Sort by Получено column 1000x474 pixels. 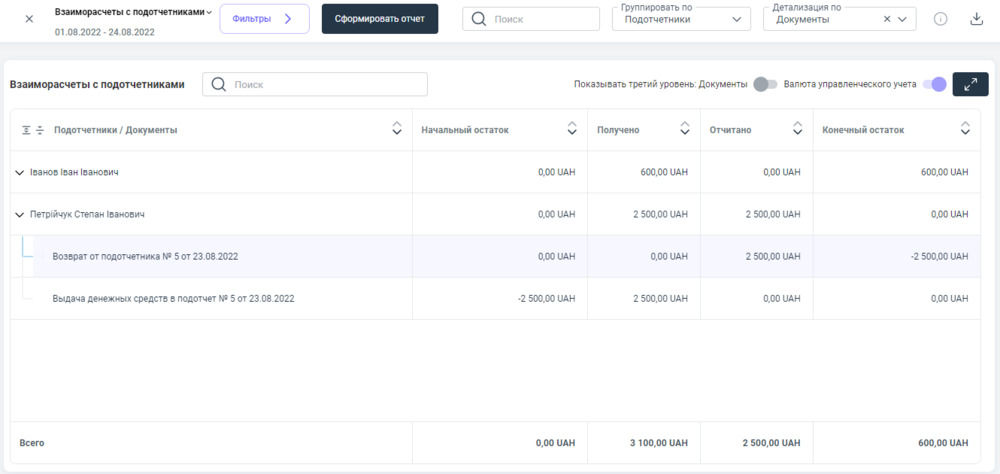[685, 129]
